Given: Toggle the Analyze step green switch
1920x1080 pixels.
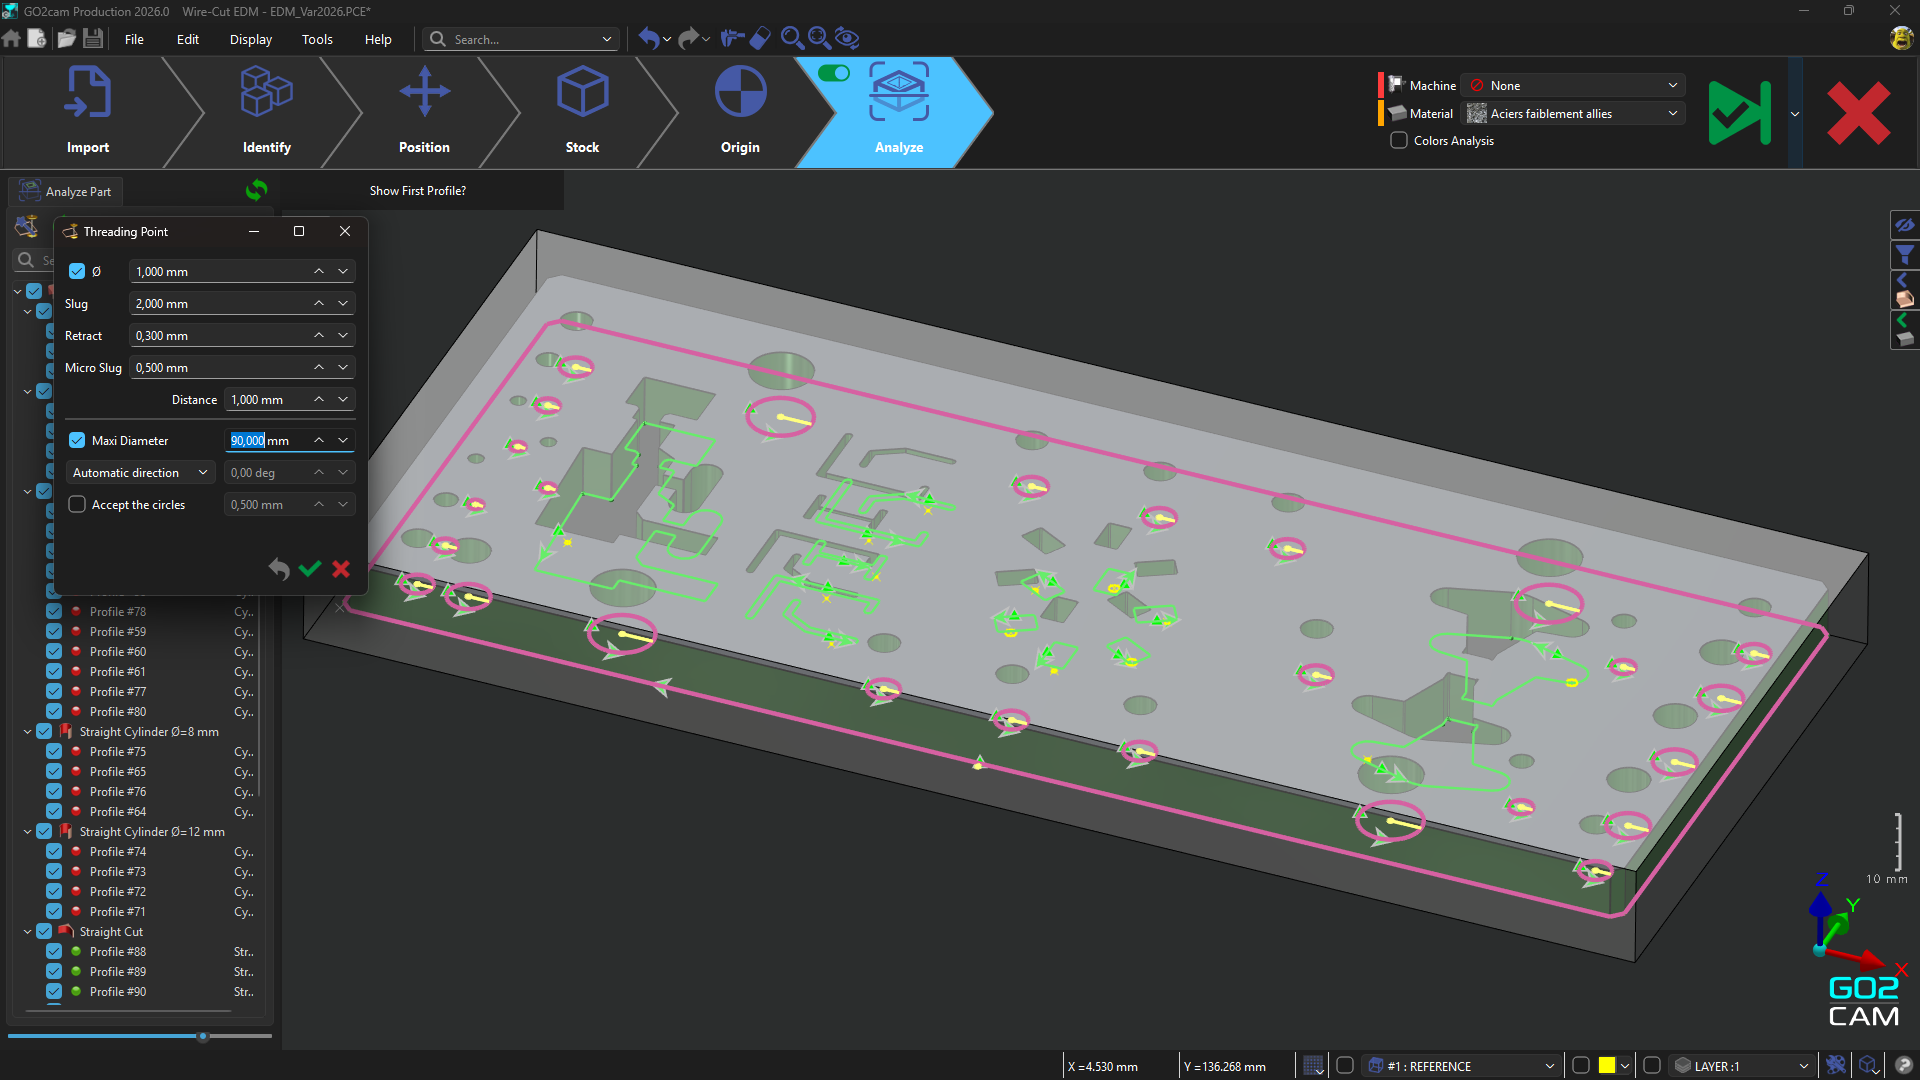Looking at the screenshot, I should click(x=833, y=73).
